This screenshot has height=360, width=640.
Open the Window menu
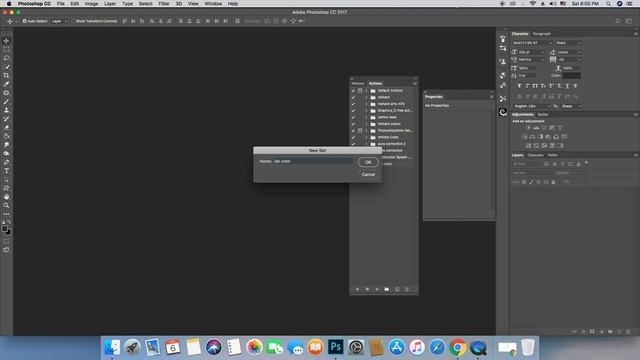pos(213,4)
